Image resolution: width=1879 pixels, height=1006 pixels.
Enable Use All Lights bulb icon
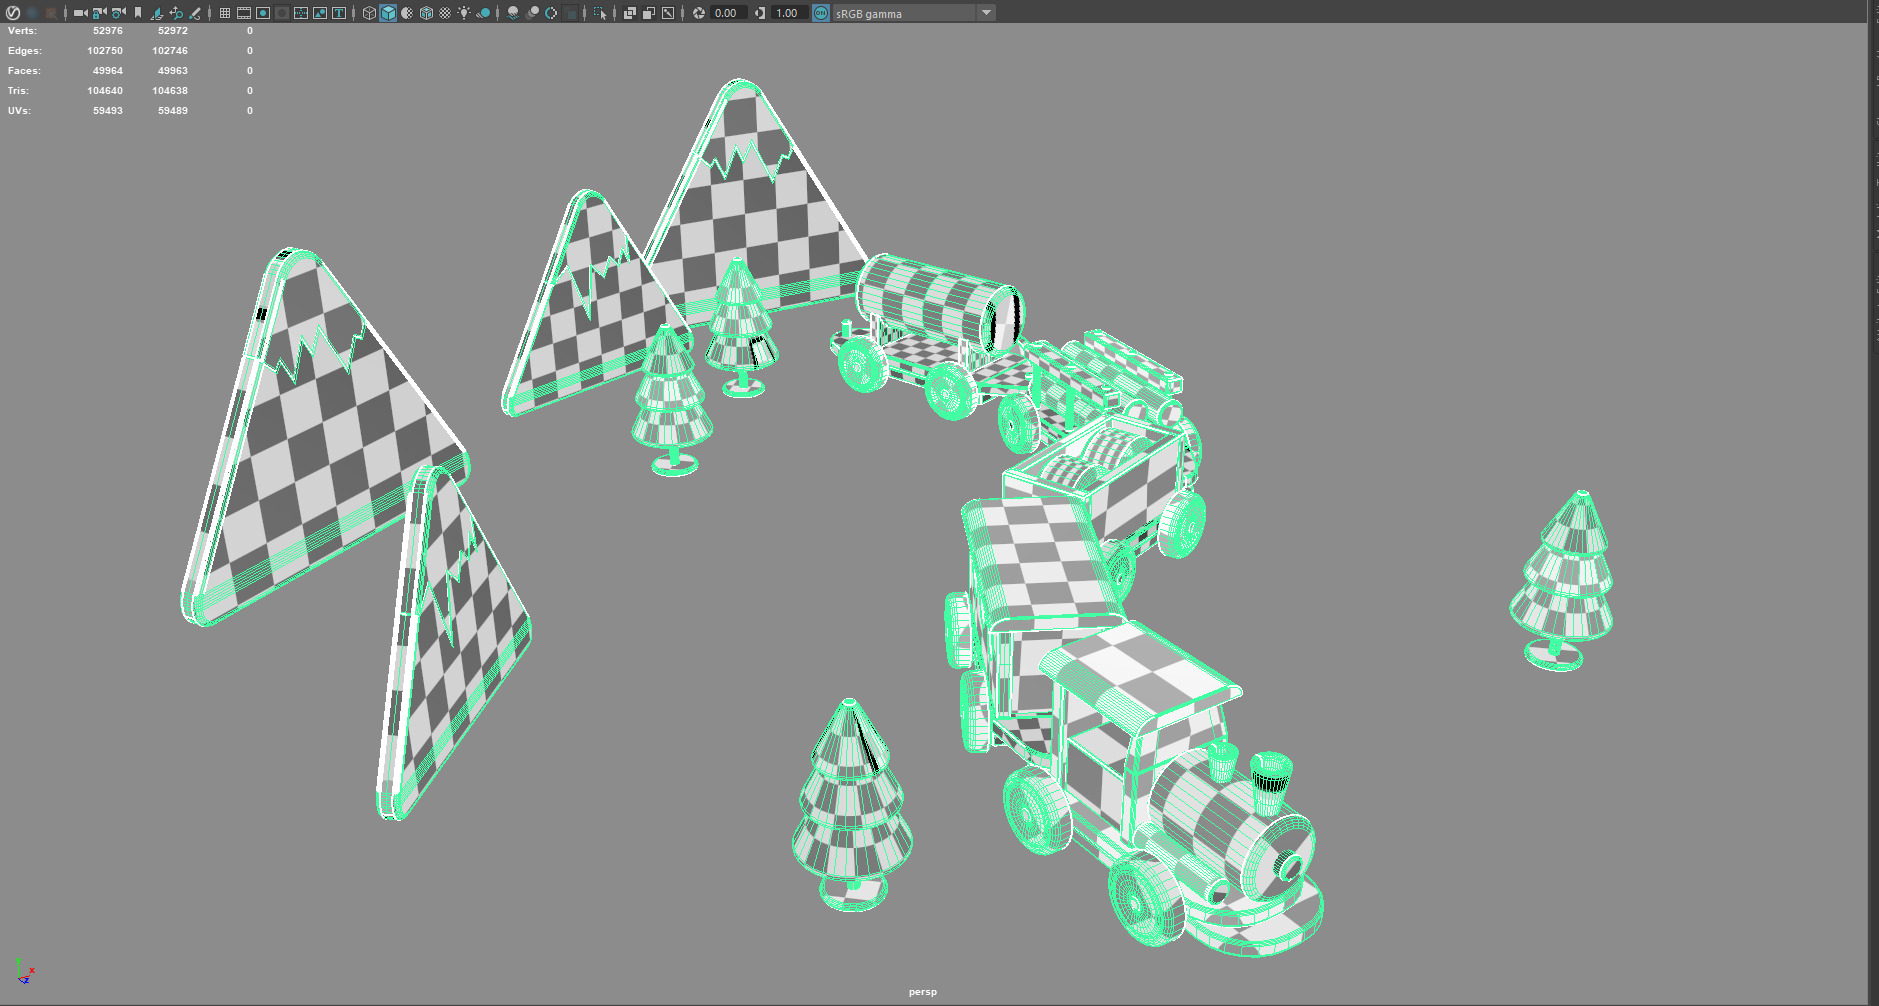click(x=464, y=13)
